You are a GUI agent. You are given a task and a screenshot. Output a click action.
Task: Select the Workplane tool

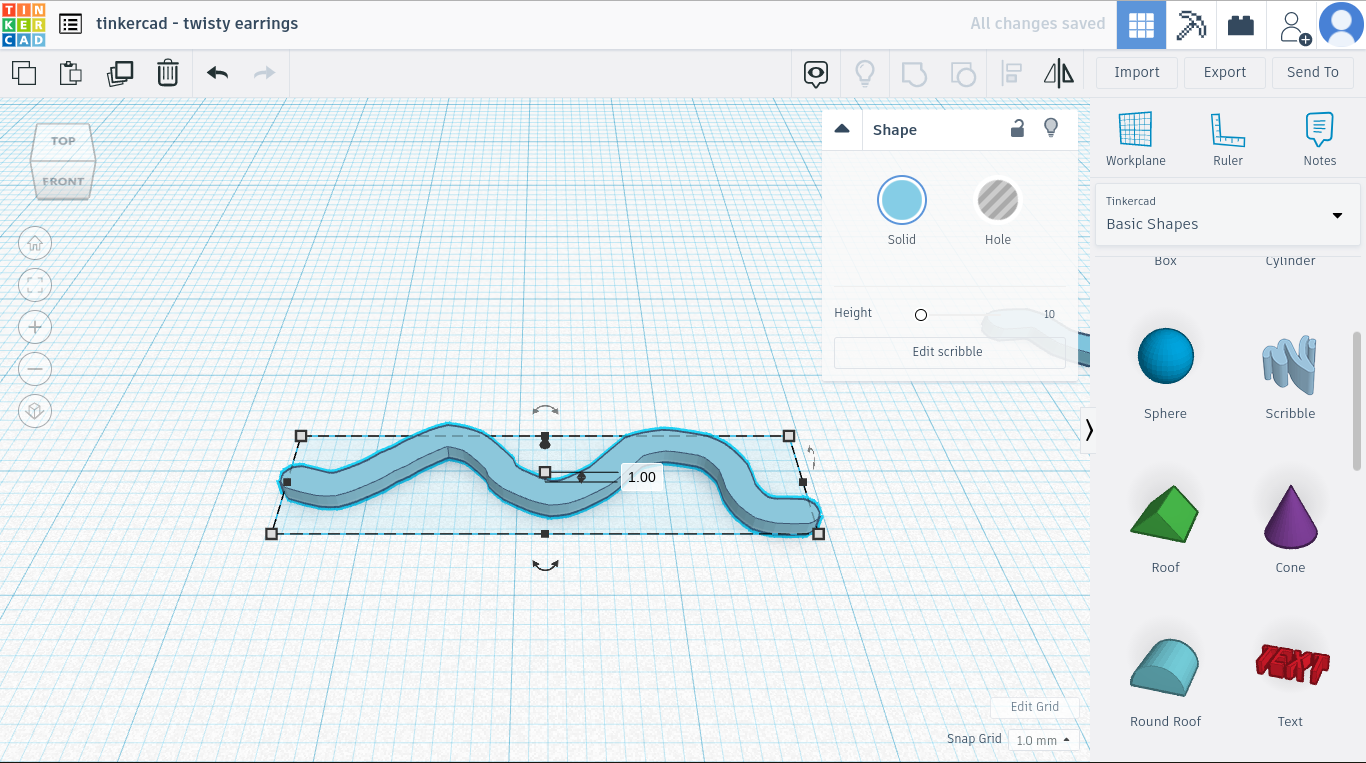point(1135,139)
